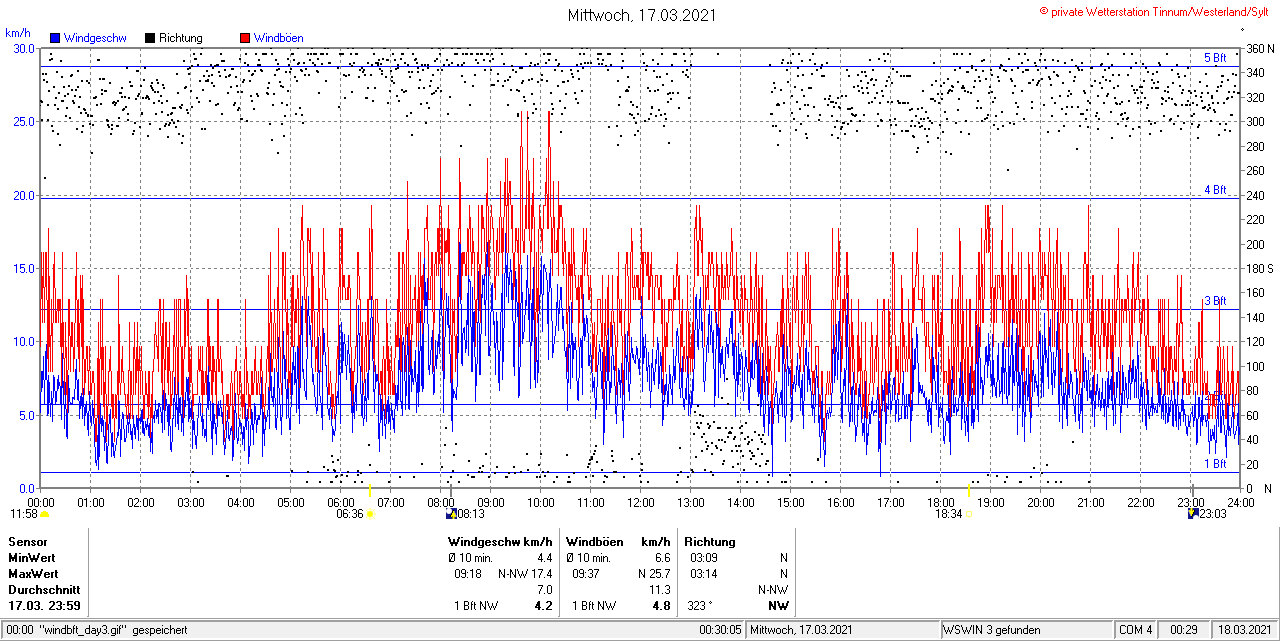This screenshot has width=1280, height=641.
Task: Click the 'MinWert' row label
Action: coord(32,558)
